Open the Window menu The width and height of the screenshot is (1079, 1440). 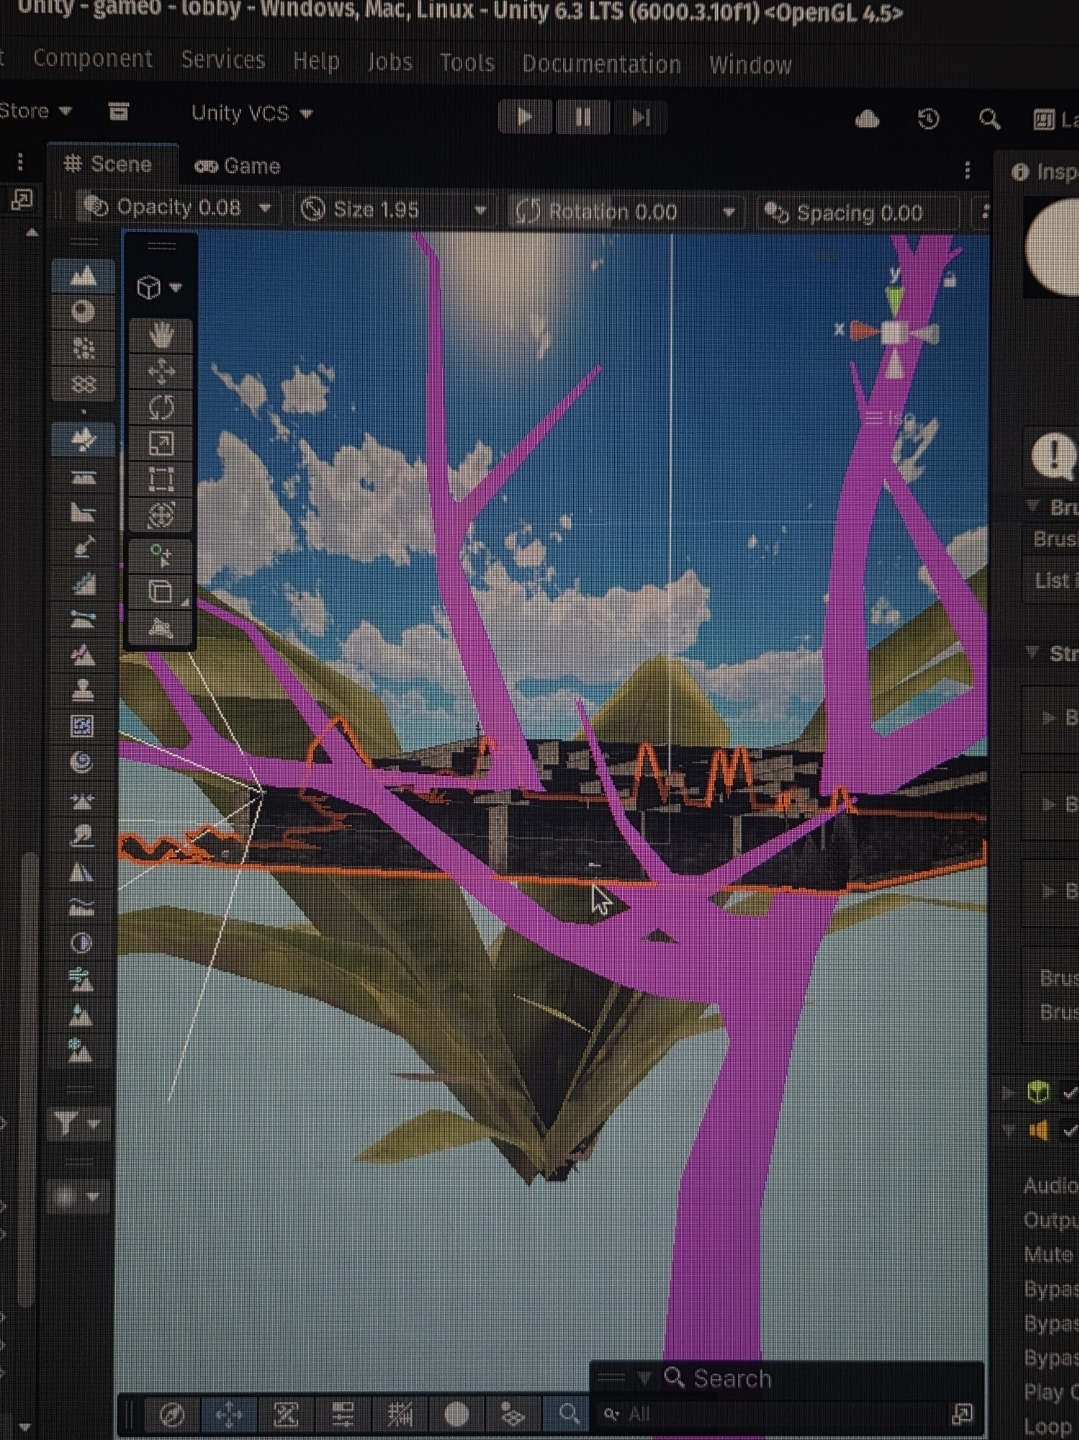[x=750, y=65]
